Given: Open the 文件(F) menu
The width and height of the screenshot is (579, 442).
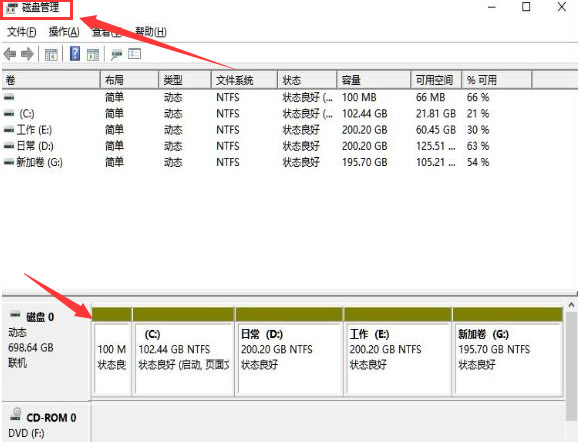Looking at the screenshot, I should 21,32.
